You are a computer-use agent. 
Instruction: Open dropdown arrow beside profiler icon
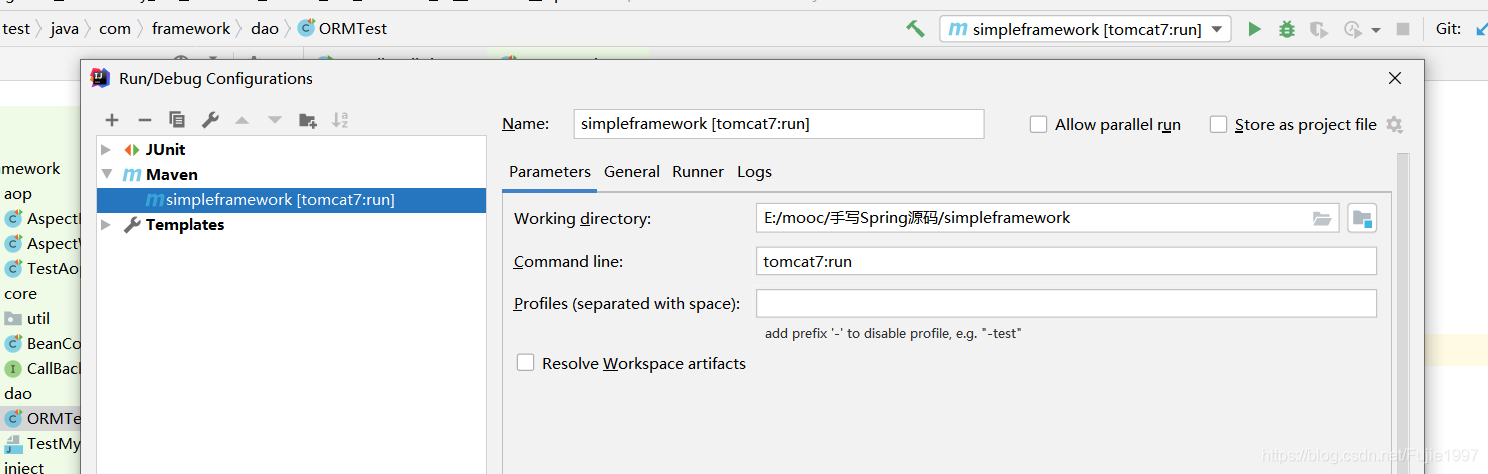pos(1376,30)
